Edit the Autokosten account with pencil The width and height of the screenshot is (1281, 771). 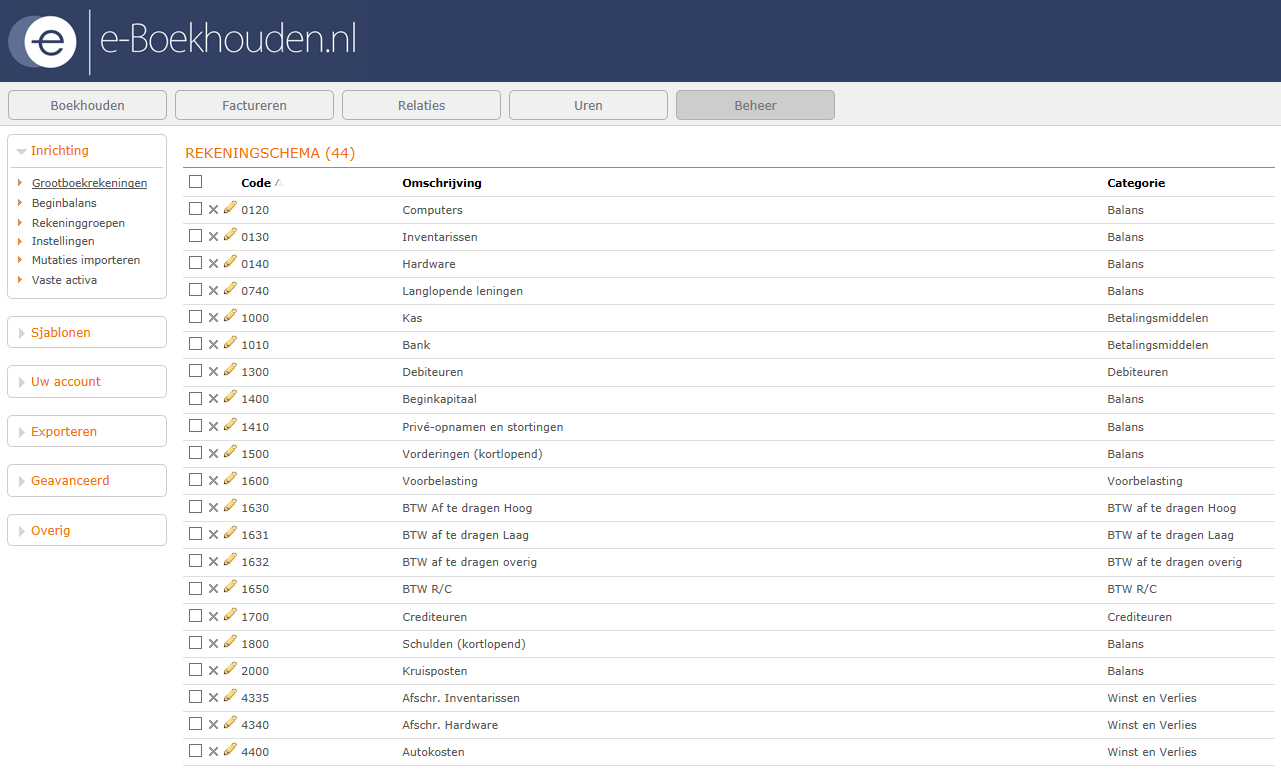[230, 750]
